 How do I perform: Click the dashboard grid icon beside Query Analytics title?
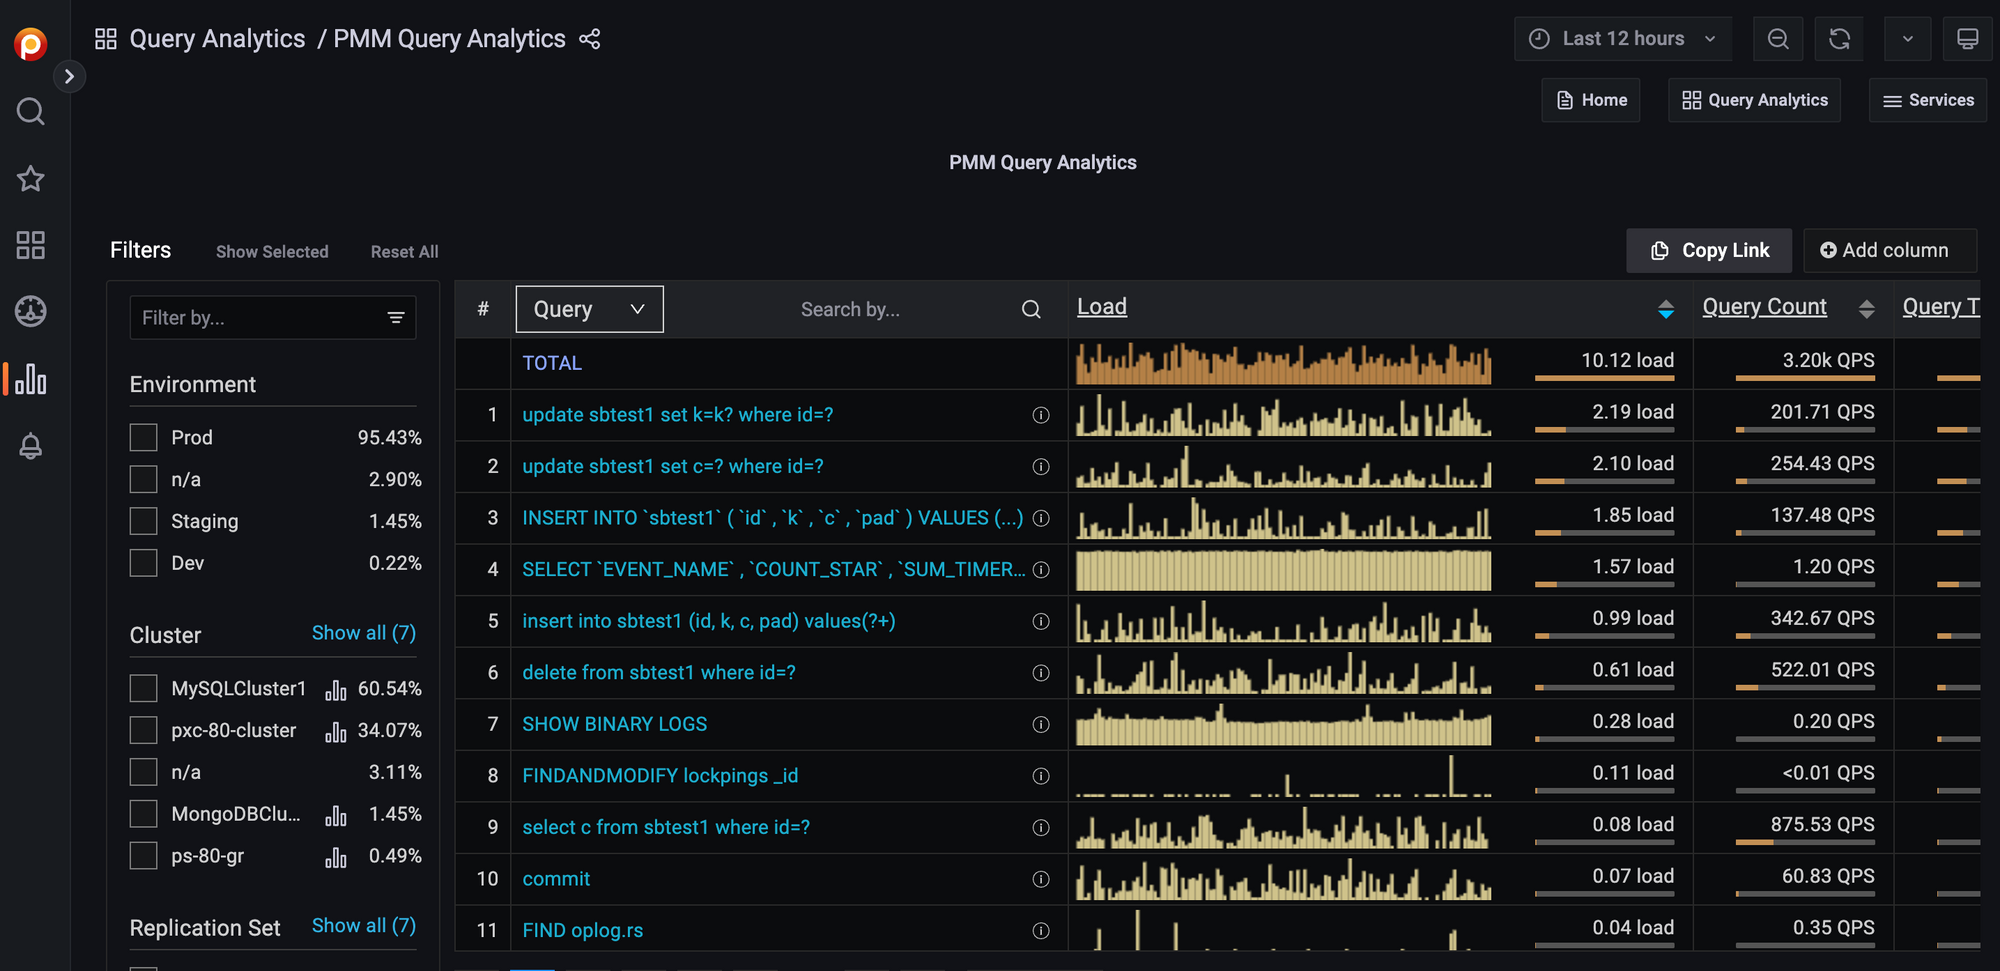[x=106, y=39]
